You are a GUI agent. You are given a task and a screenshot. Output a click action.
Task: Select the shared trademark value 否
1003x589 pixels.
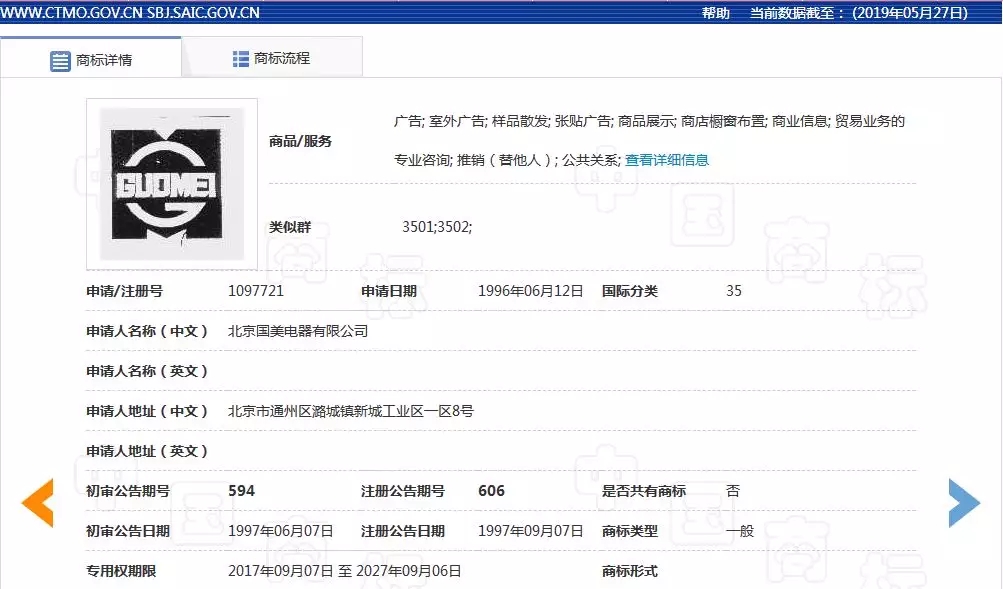(x=733, y=491)
